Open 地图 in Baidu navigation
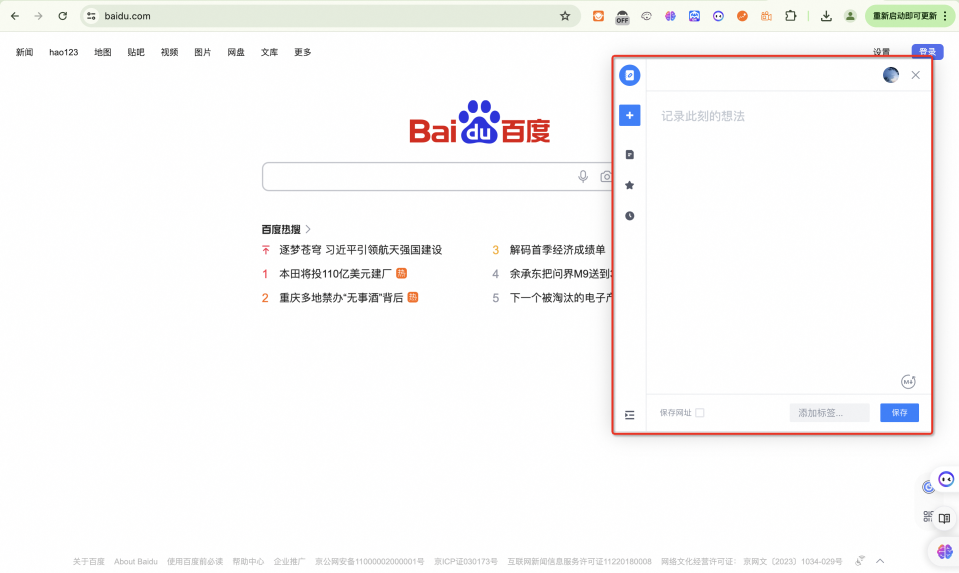Screen dimensions: 959x573 coord(103,52)
